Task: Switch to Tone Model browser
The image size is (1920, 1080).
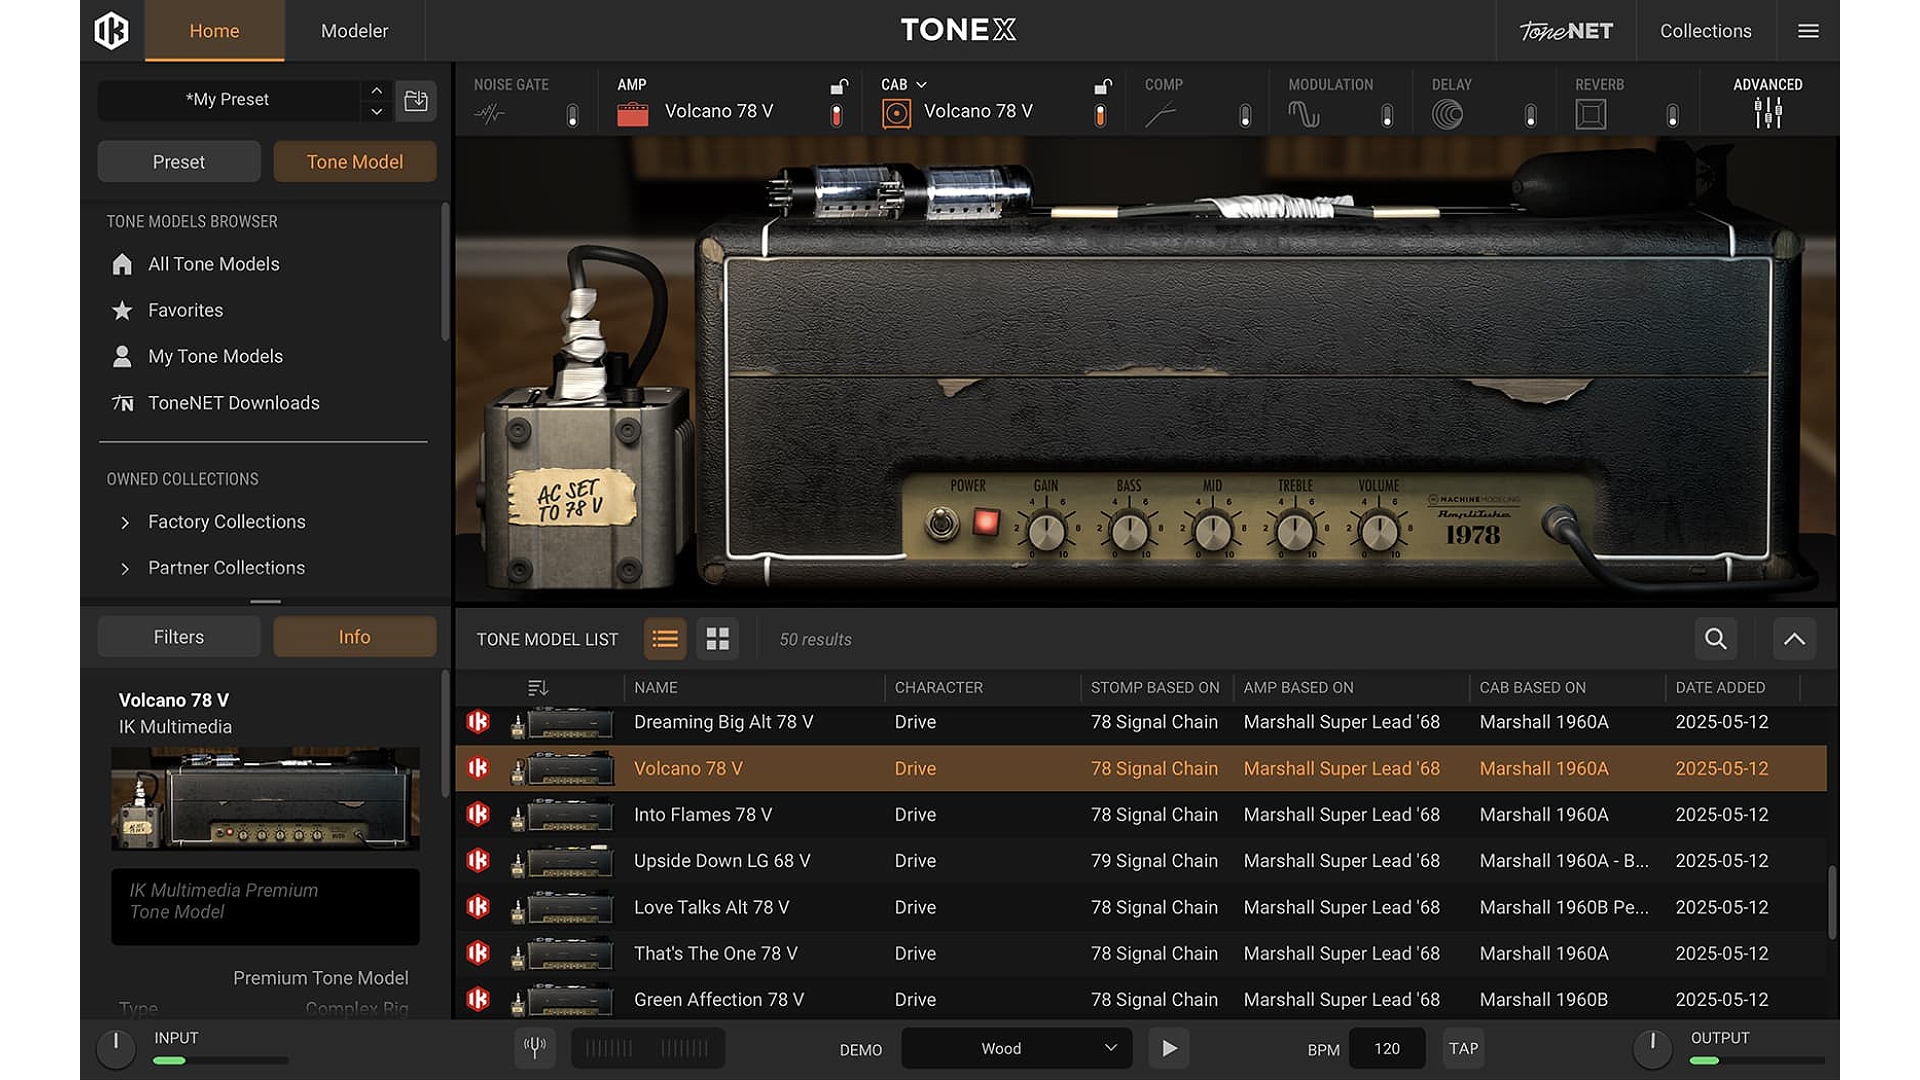Action: point(354,162)
